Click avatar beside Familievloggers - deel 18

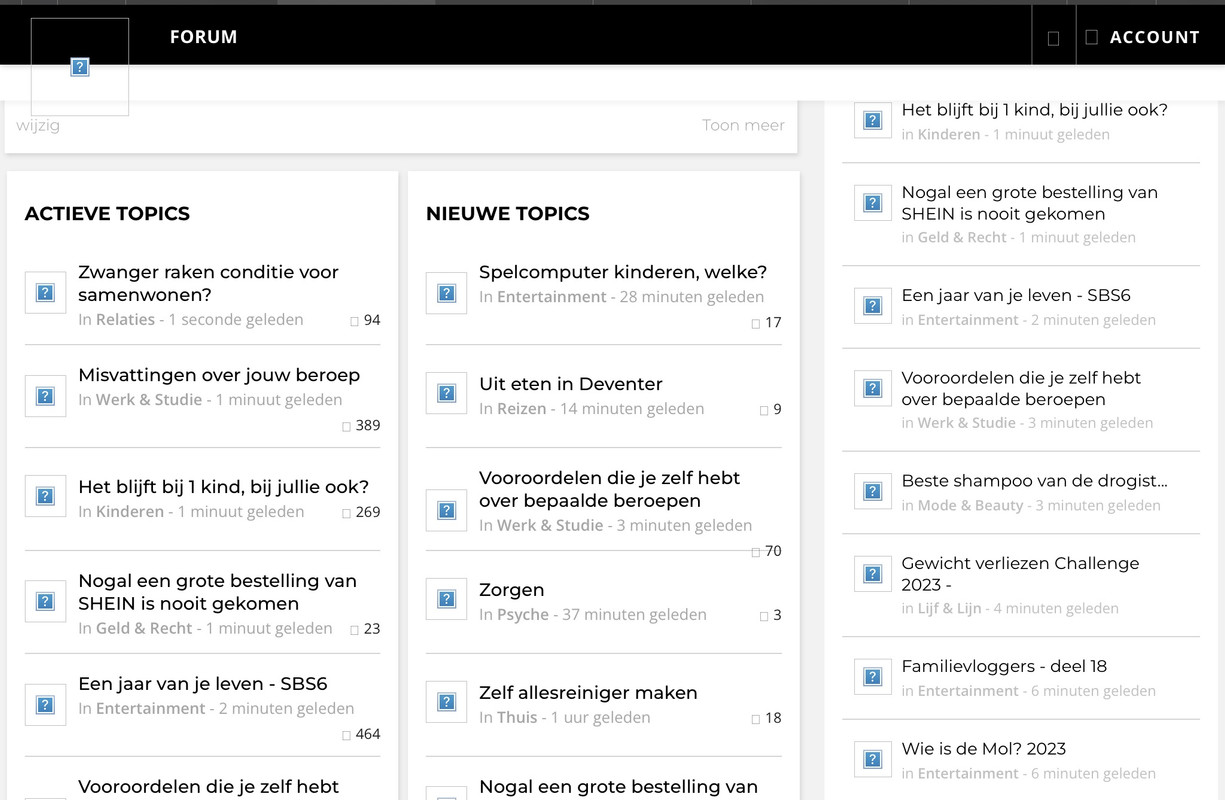pos(873,676)
